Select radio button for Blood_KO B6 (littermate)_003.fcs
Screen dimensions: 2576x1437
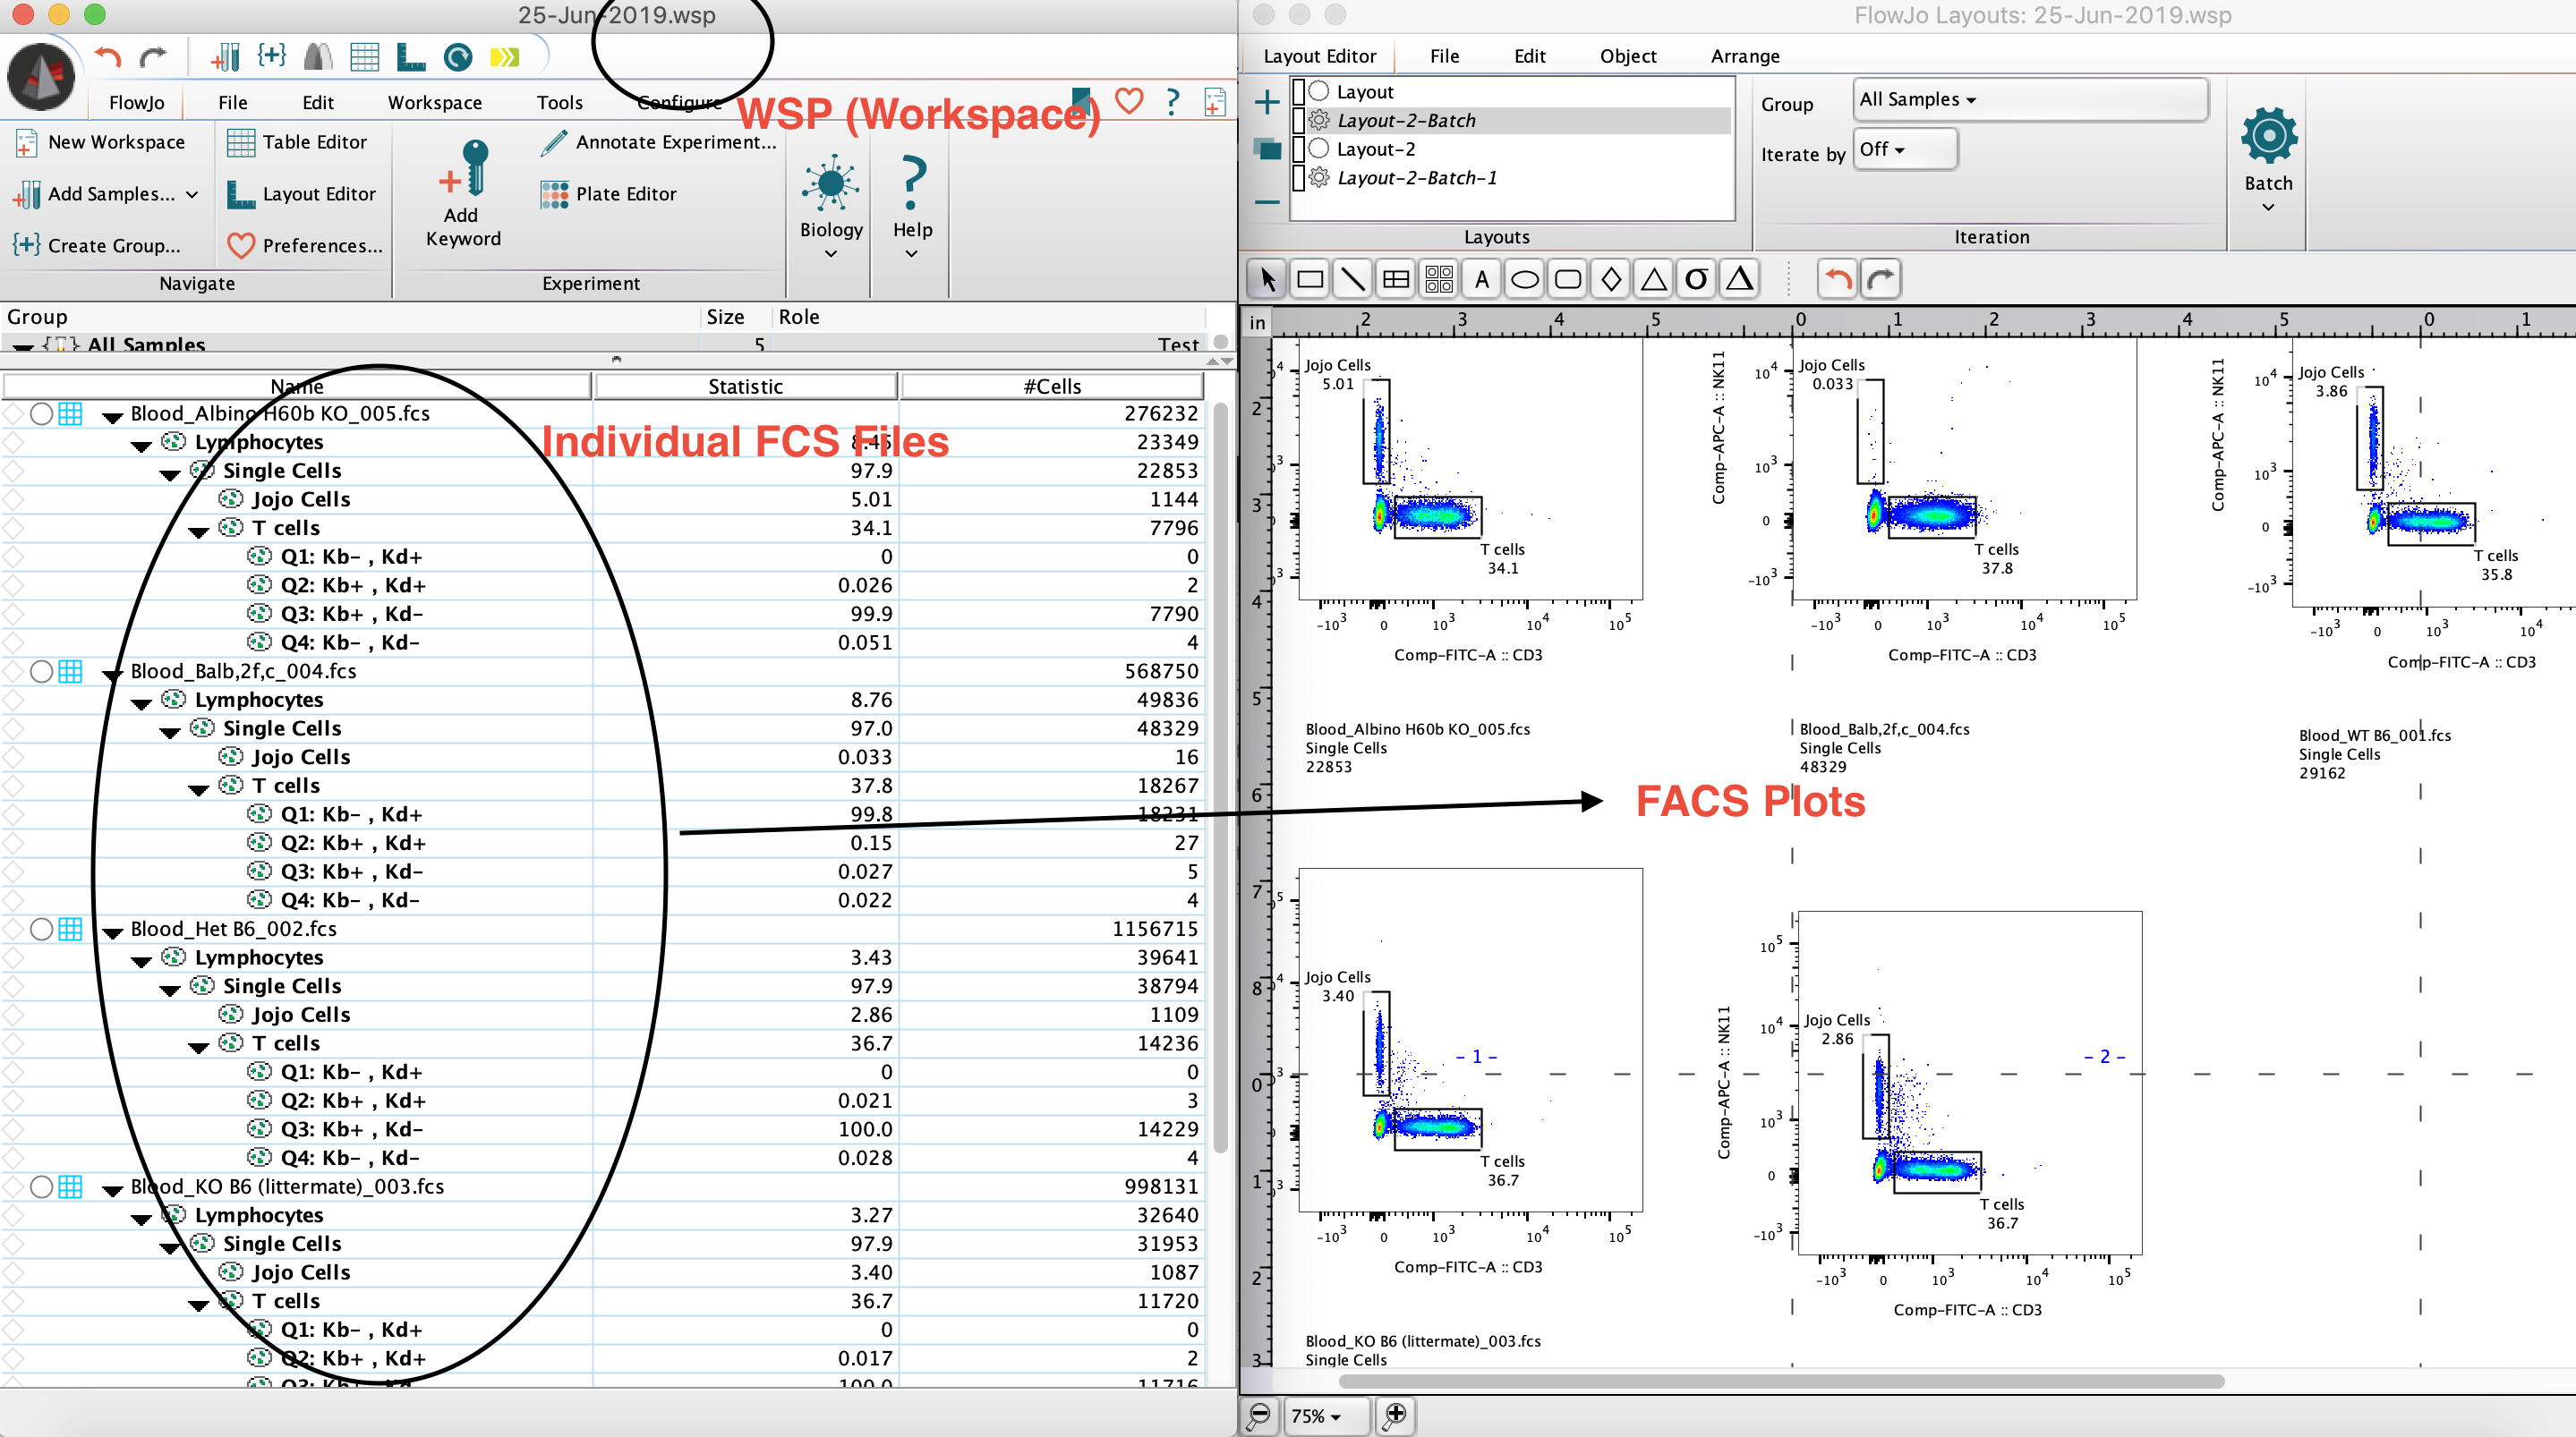tap(41, 1187)
